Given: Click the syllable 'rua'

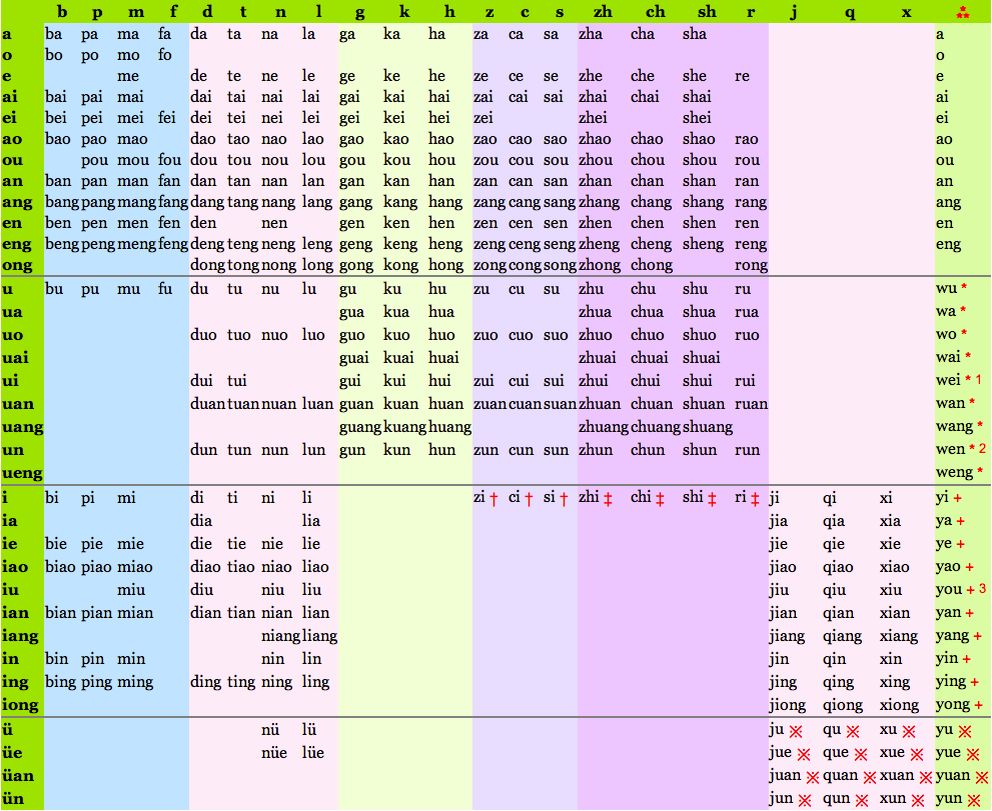Looking at the screenshot, I should [x=747, y=313].
